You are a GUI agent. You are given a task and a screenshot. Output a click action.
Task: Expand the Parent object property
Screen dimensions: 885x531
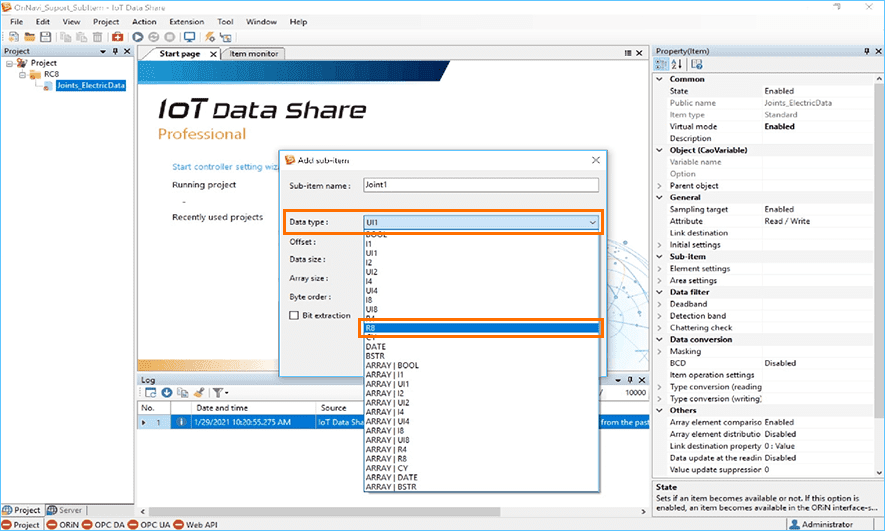tap(659, 186)
